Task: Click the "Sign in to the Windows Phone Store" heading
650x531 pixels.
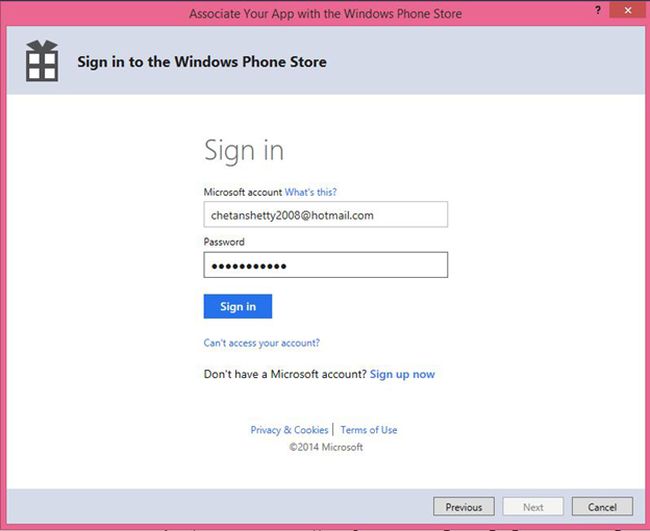Action: (202, 62)
